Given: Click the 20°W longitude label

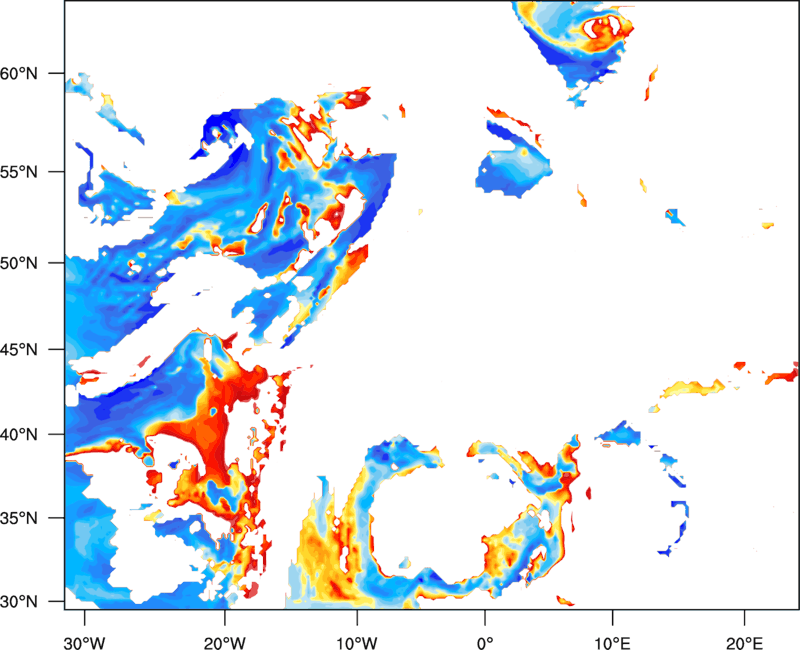Looking at the screenshot, I should click(225, 643).
